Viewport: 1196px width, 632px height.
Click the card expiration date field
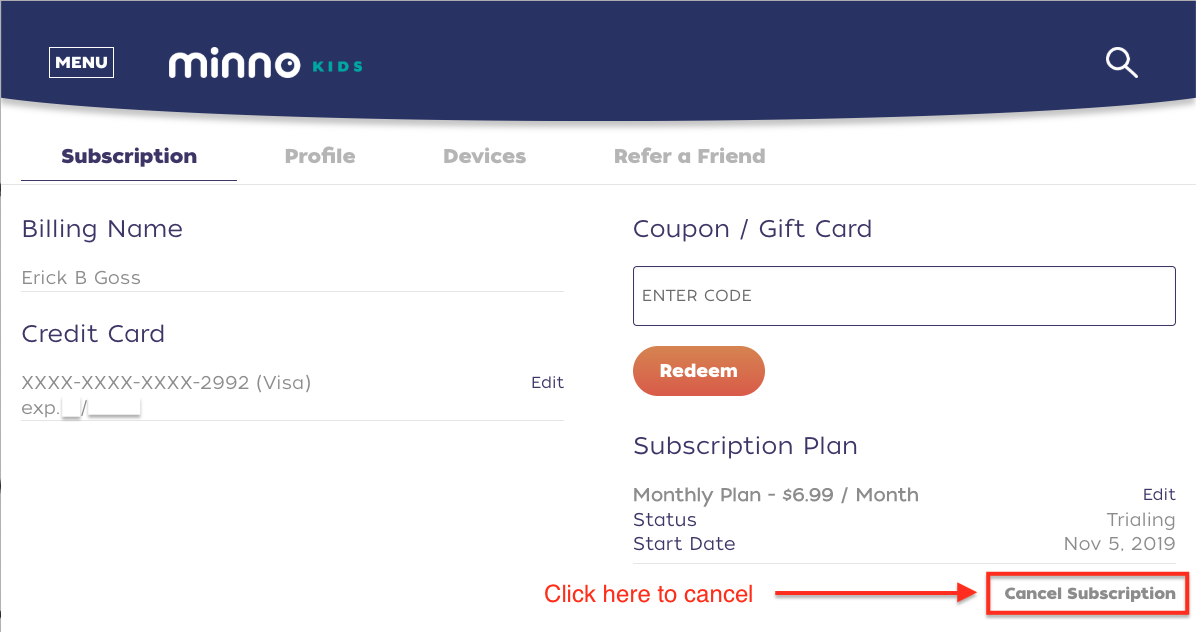[81, 408]
